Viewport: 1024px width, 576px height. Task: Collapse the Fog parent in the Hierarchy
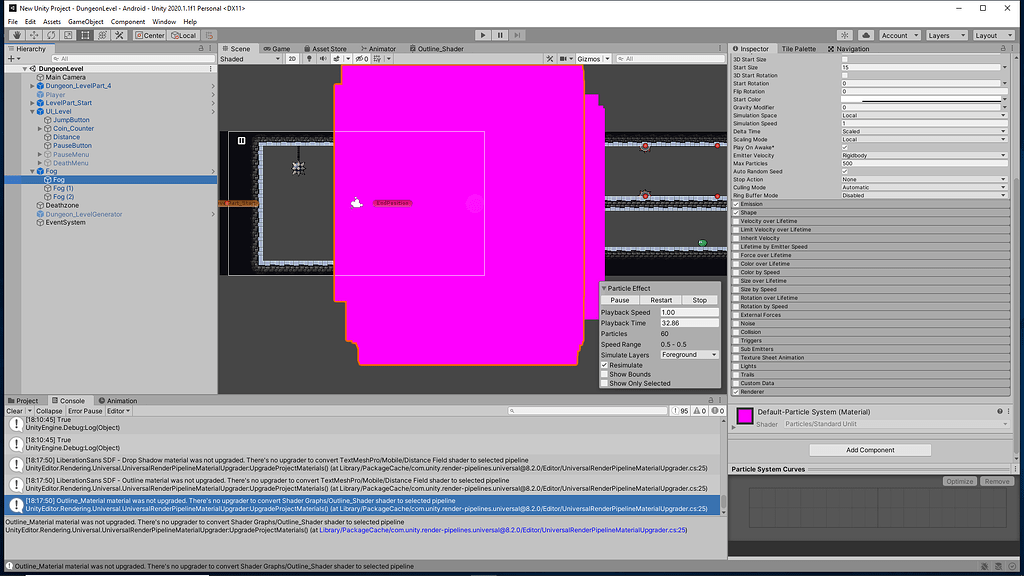click(33, 171)
